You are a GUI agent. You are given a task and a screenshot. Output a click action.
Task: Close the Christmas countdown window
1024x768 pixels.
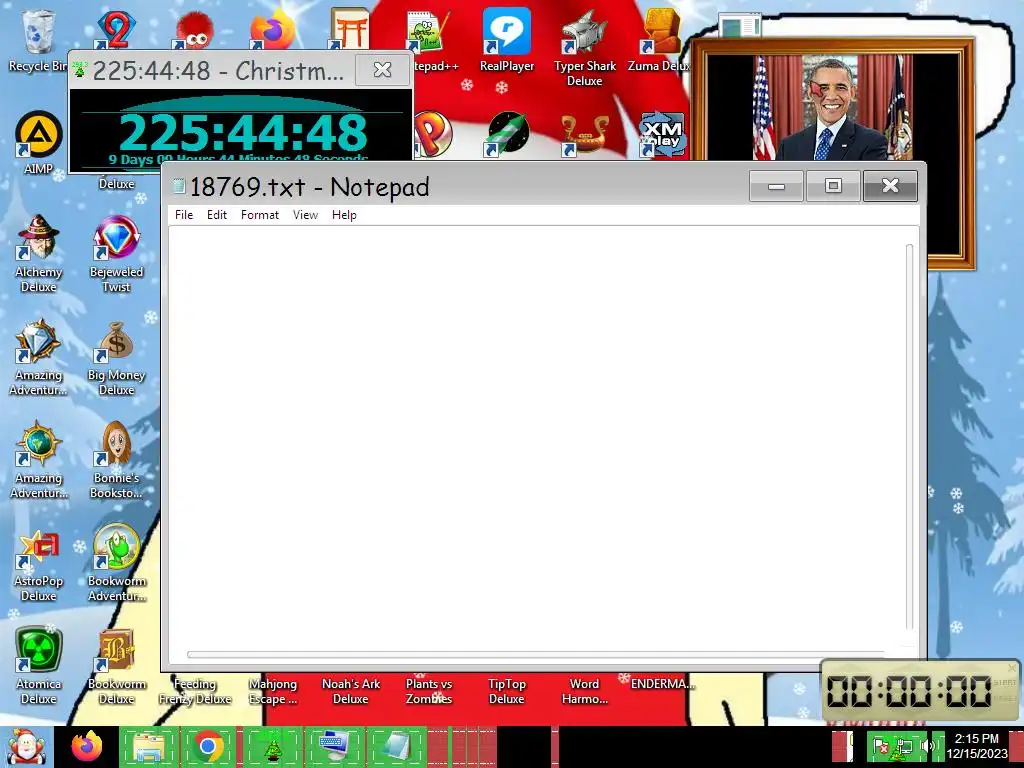point(383,69)
